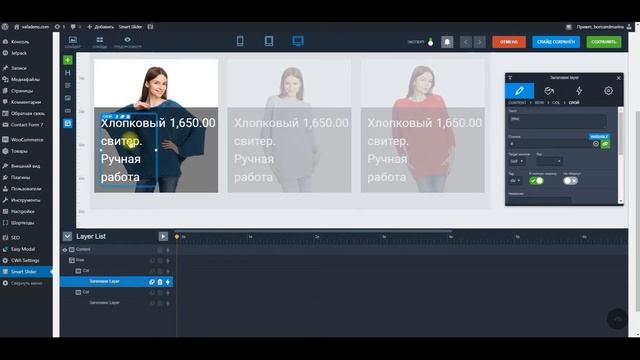The width and height of the screenshot is (640, 360).
Task: Open the Target window dropdown showing Self
Action: (x=517, y=161)
